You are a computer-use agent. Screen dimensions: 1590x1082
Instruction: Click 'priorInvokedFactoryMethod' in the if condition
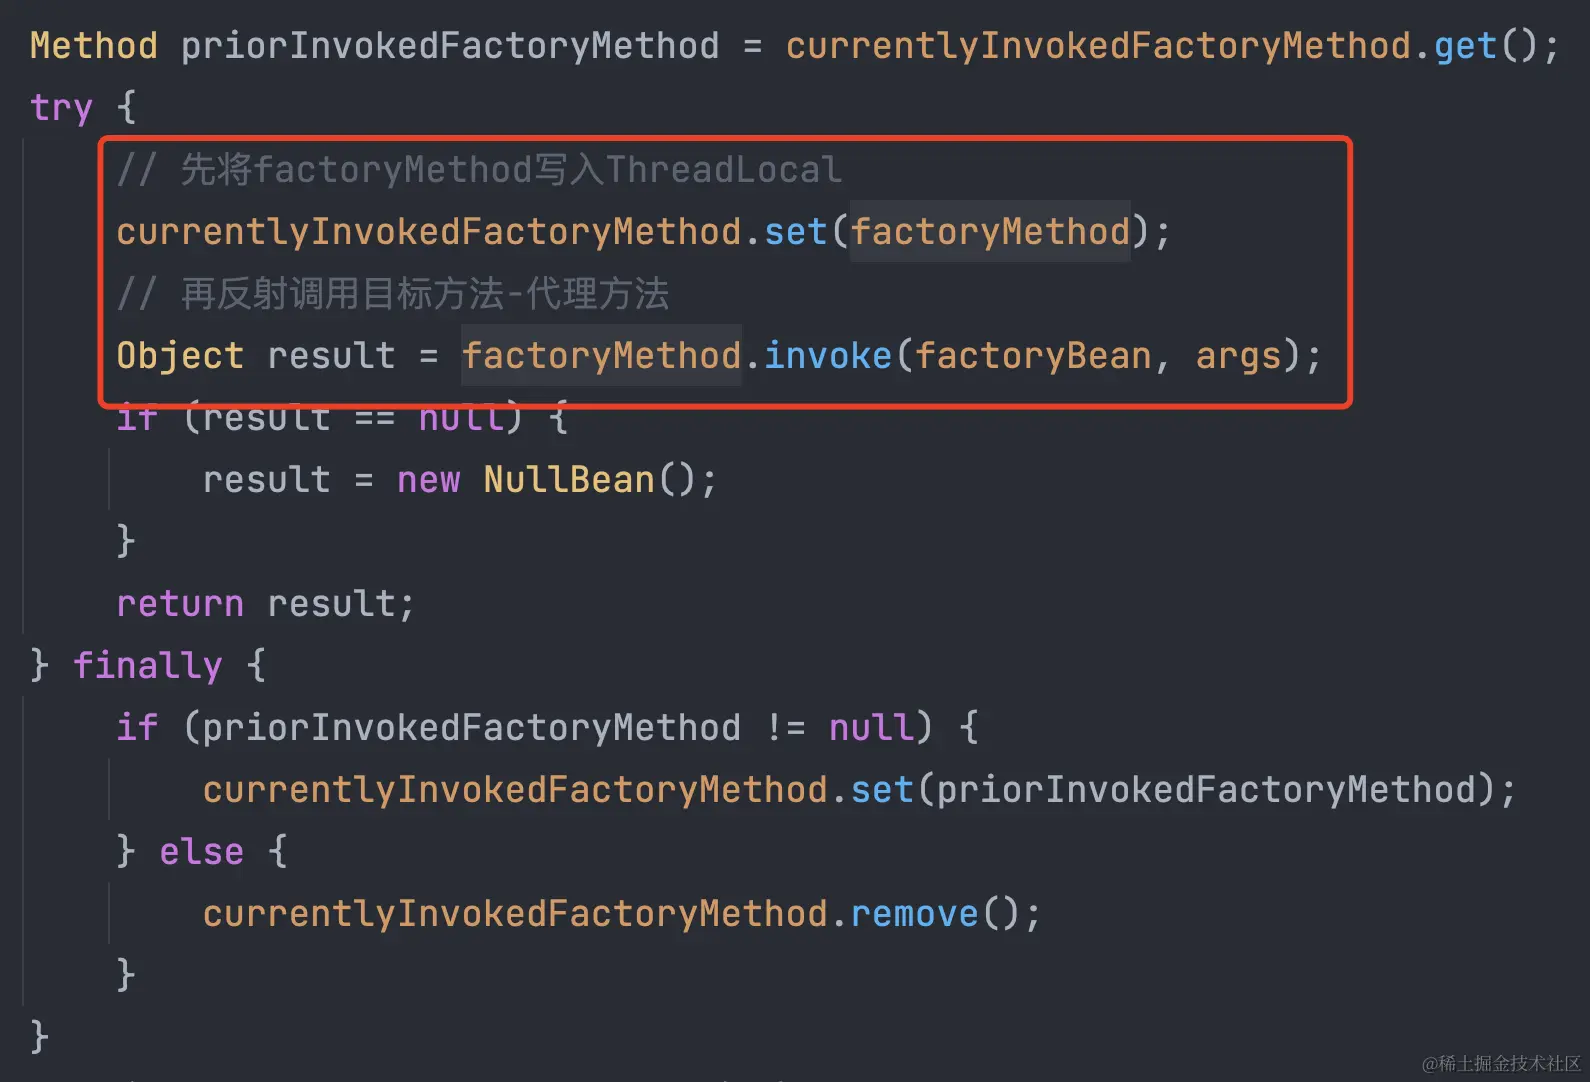(472, 728)
